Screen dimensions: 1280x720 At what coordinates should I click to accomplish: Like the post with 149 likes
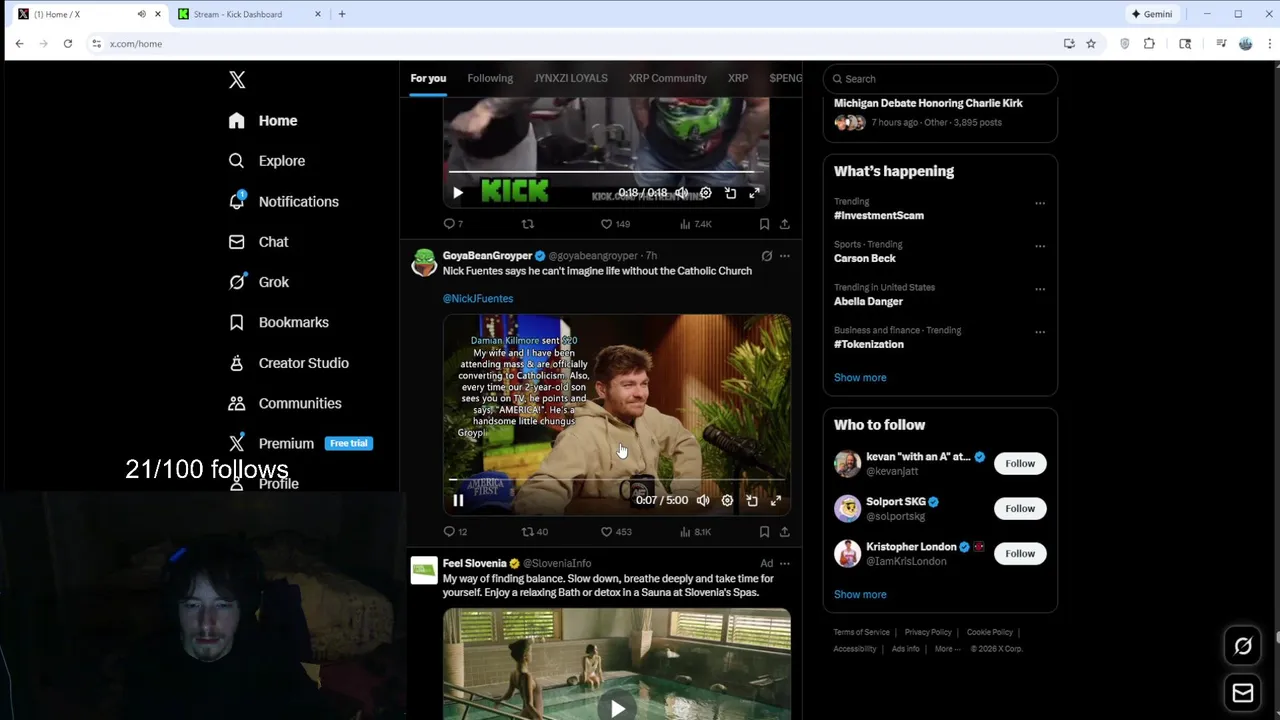[615, 224]
